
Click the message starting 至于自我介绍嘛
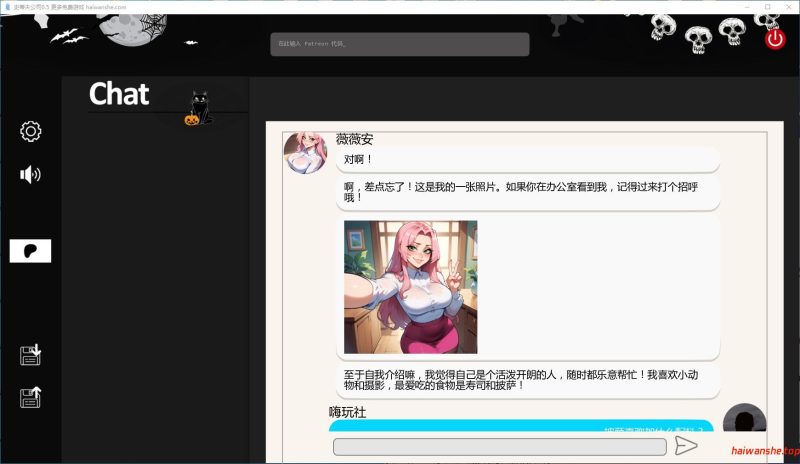tap(528, 380)
